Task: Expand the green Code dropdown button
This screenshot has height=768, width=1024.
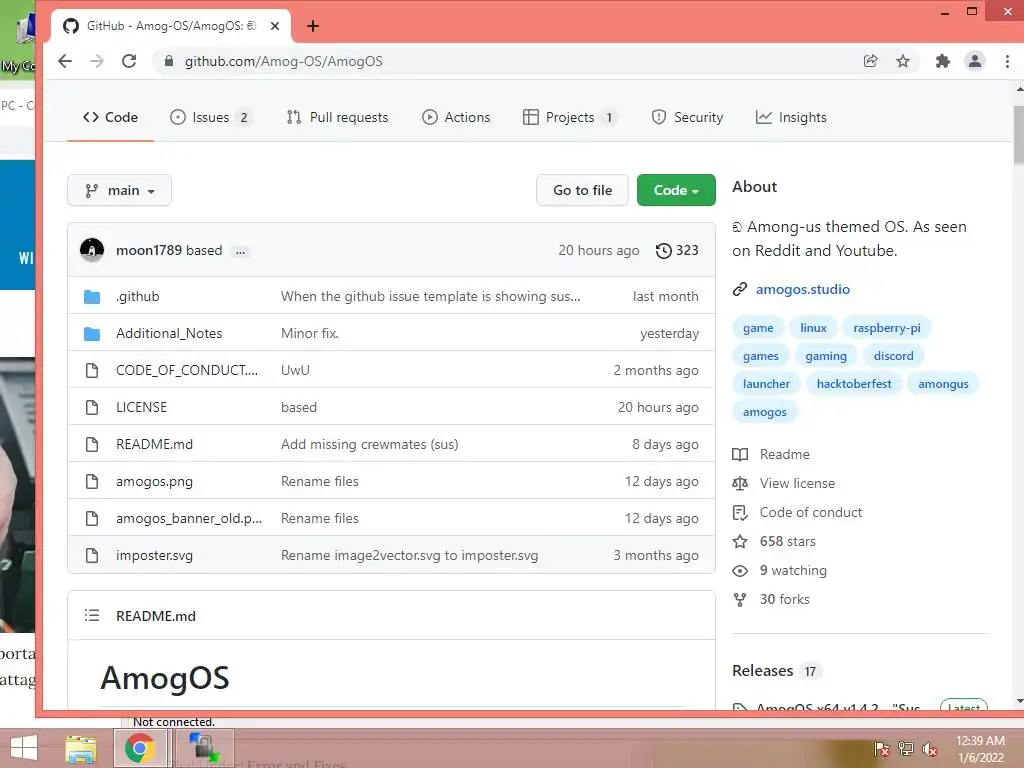Action: coord(676,190)
